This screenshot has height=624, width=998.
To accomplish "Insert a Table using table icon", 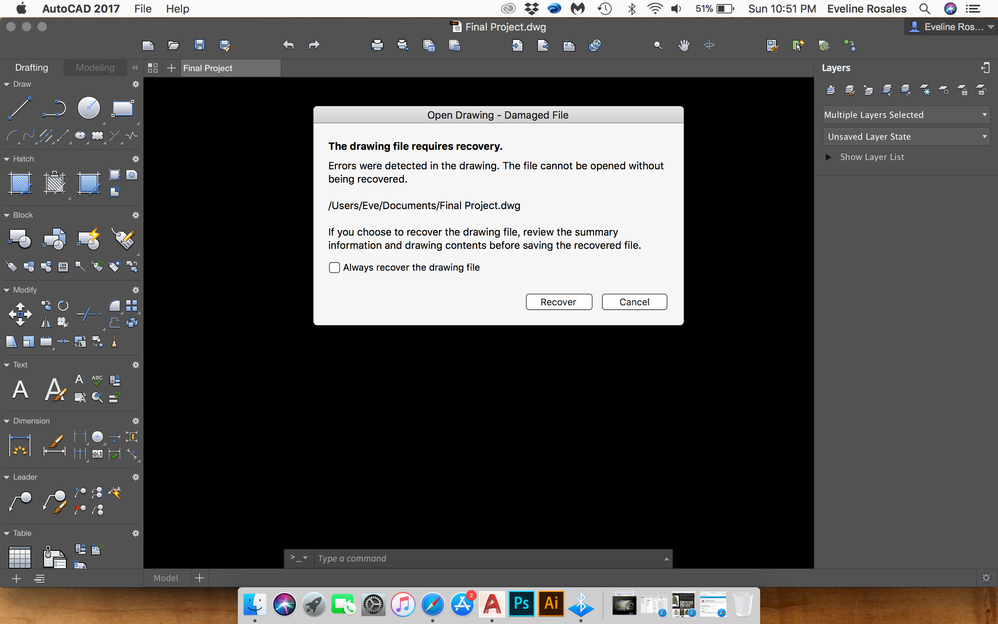I will coord(20,557).
